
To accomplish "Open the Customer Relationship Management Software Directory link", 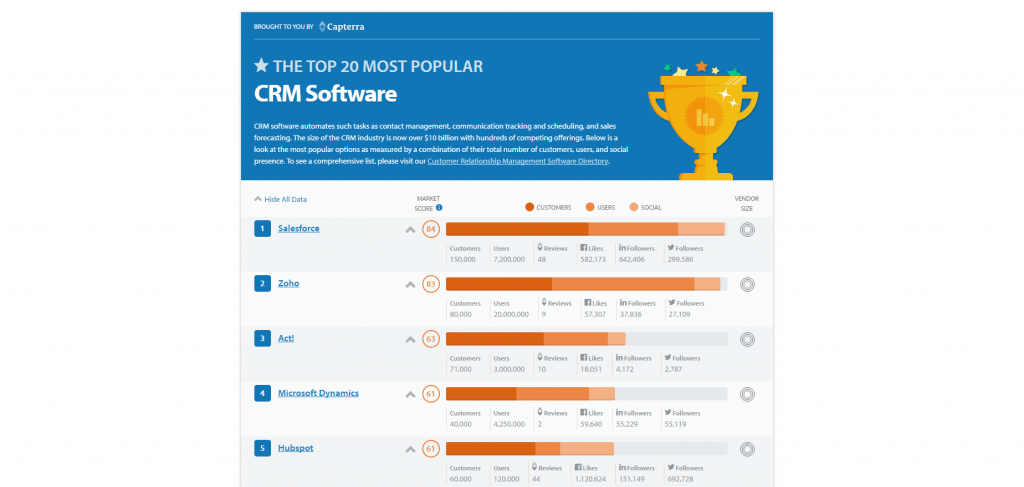I will [518, 161].
